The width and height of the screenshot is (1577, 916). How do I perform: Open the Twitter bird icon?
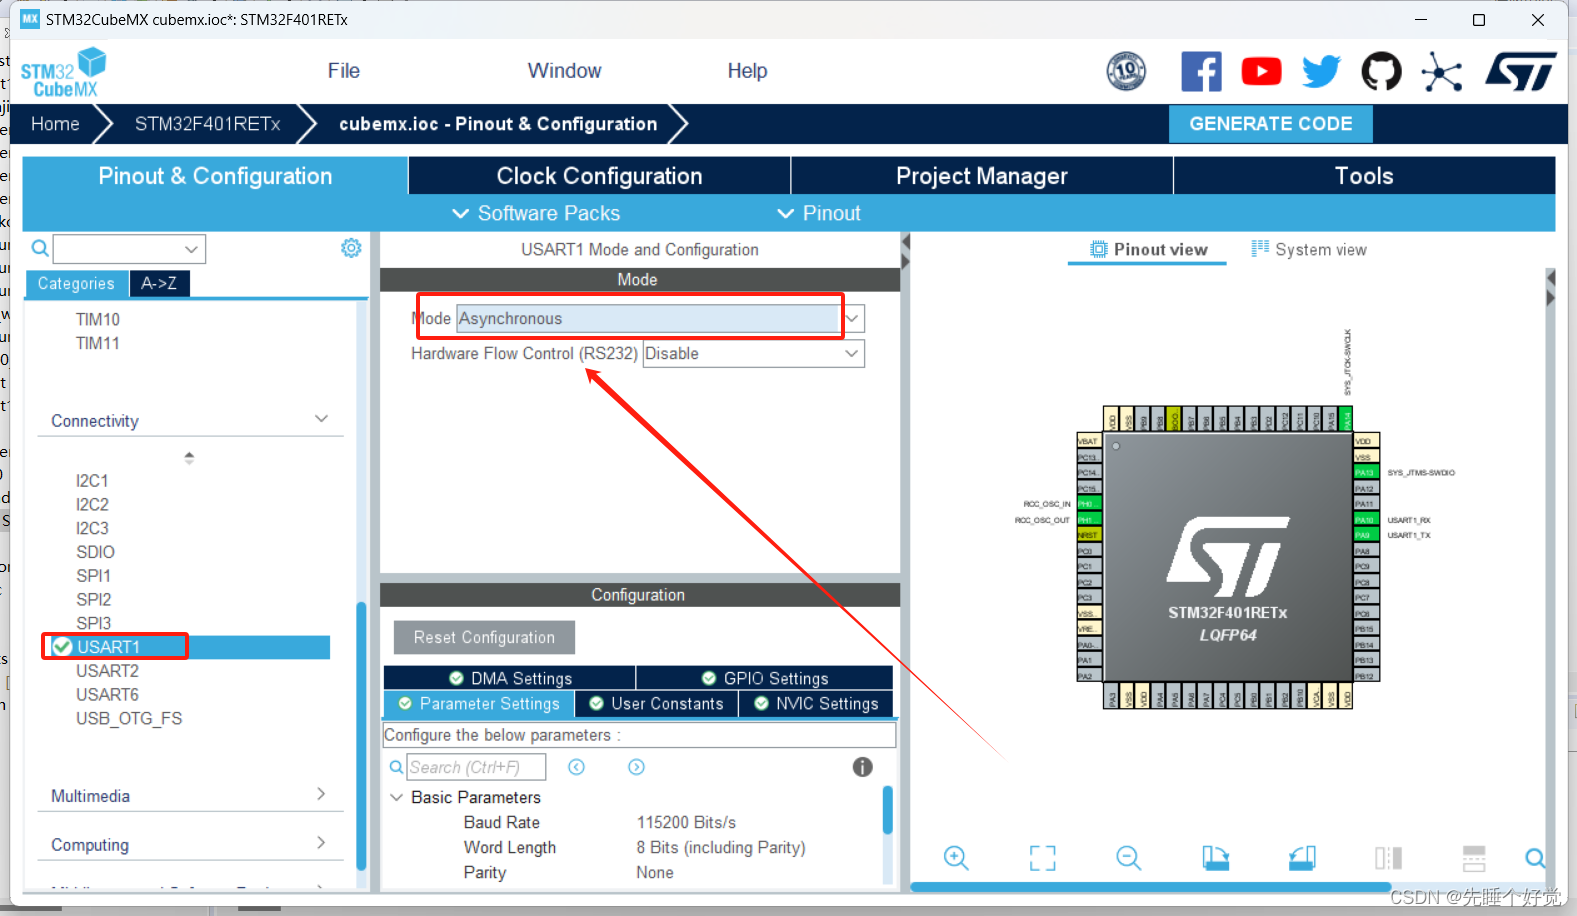1321,71
